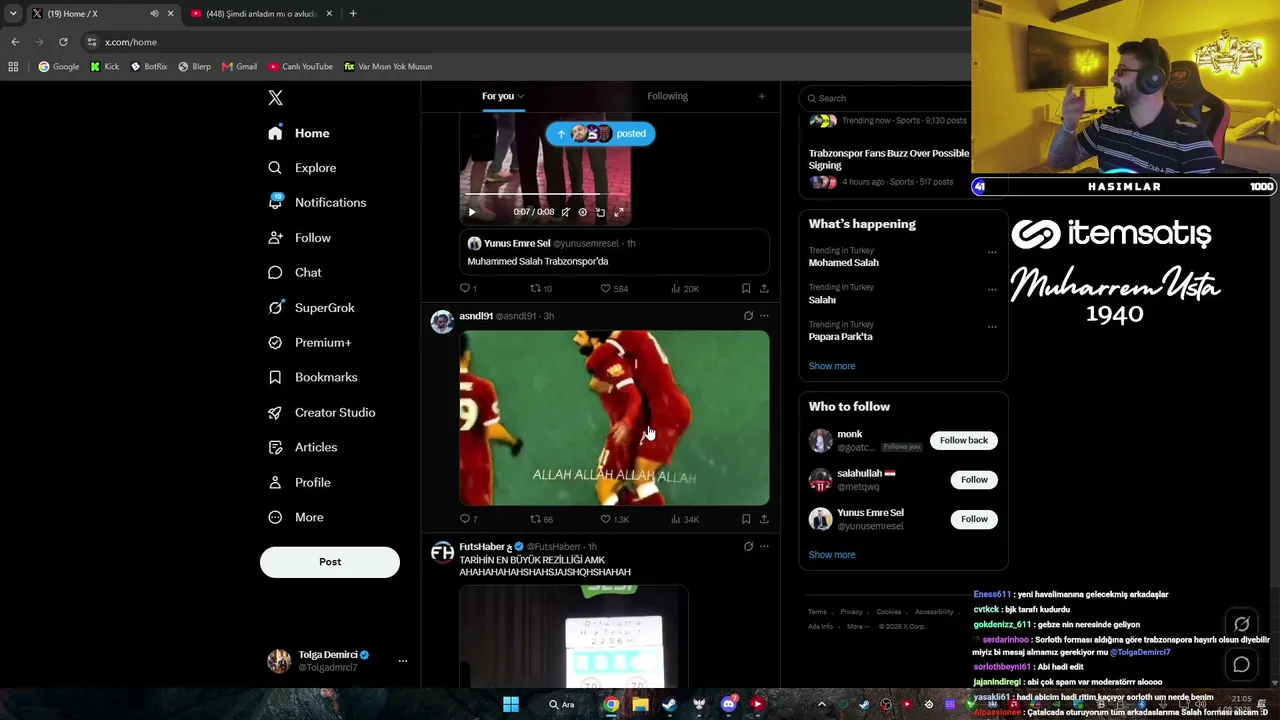The width and height of the screenshot is (1280, 720).
Task: Open the Windows Start menu
Action: pos(511,704)
